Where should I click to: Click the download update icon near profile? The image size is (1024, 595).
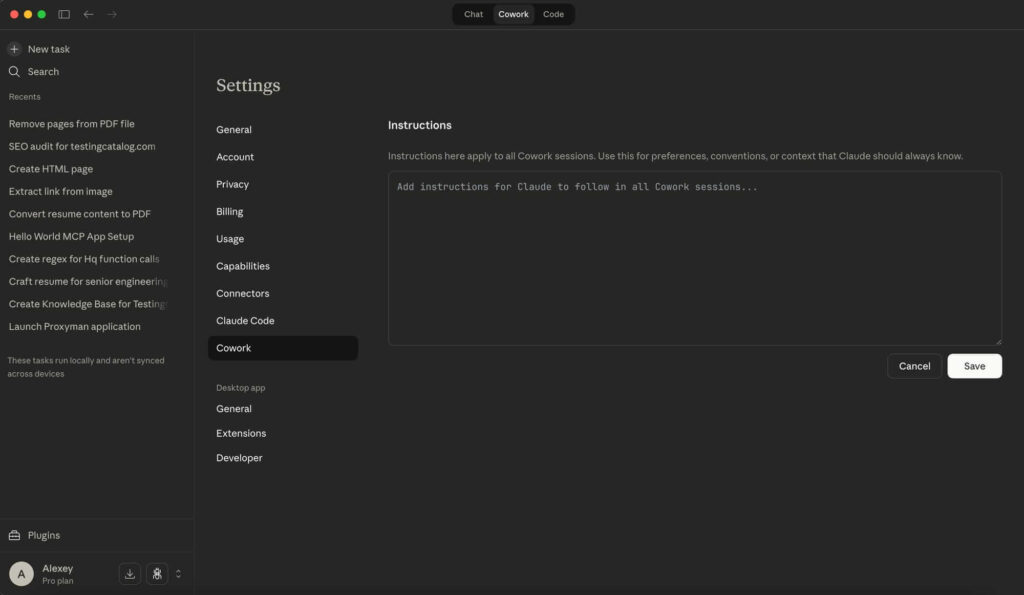click(x=129, y=573)
